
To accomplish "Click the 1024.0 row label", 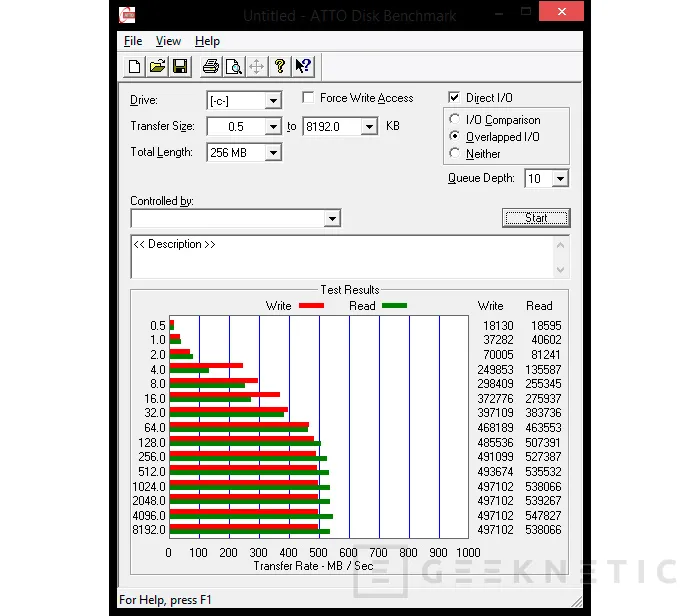I will point(149,487).
